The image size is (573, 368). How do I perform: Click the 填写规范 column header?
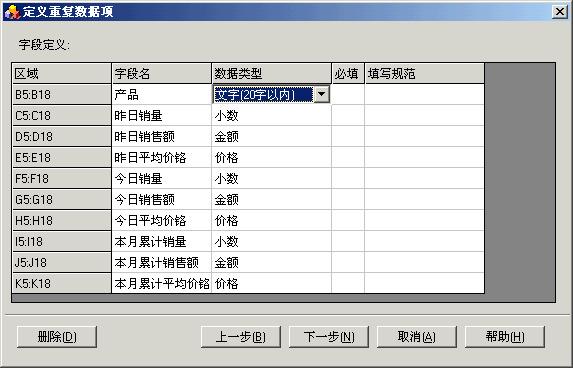425,73
